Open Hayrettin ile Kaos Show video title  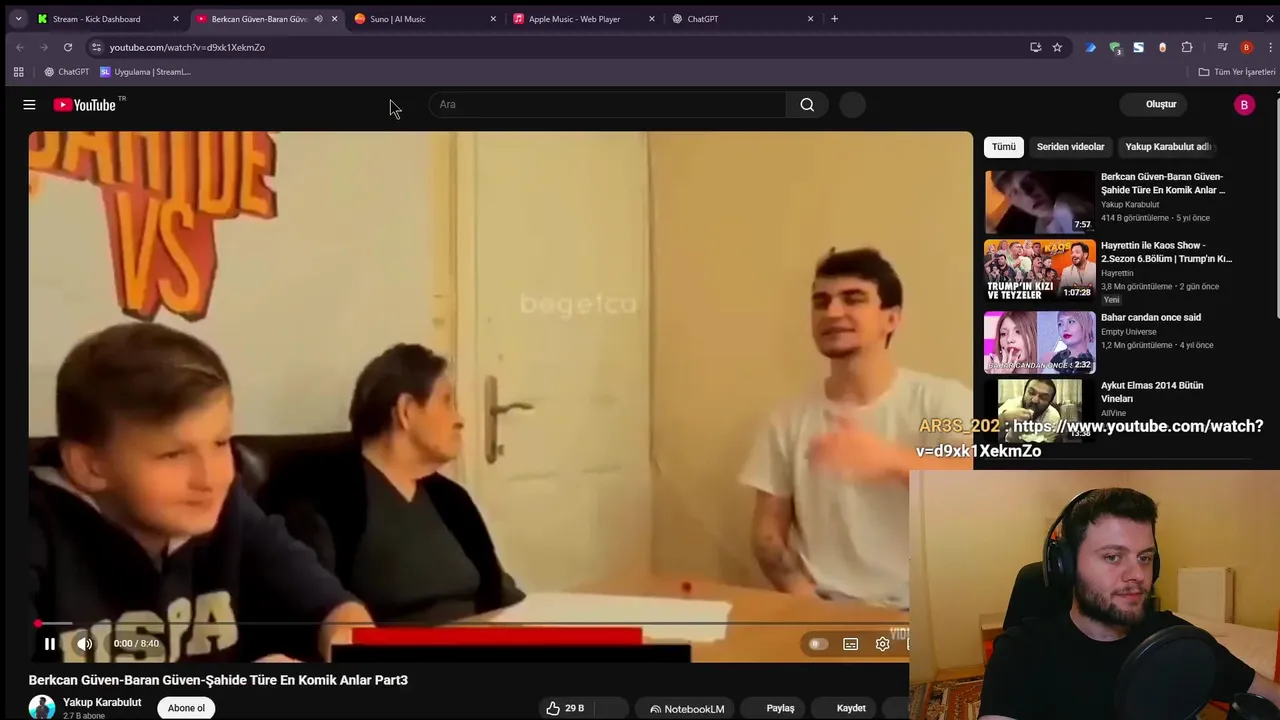(1166, 252)
